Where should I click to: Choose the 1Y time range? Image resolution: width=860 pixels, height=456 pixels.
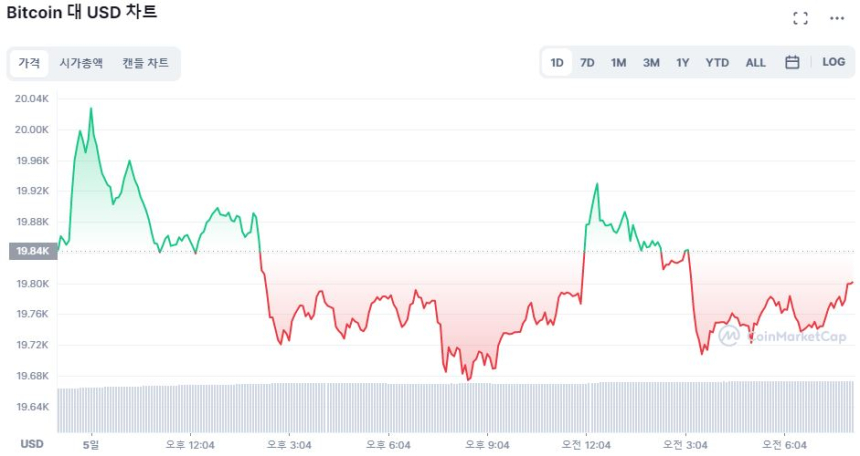(682, 62)
